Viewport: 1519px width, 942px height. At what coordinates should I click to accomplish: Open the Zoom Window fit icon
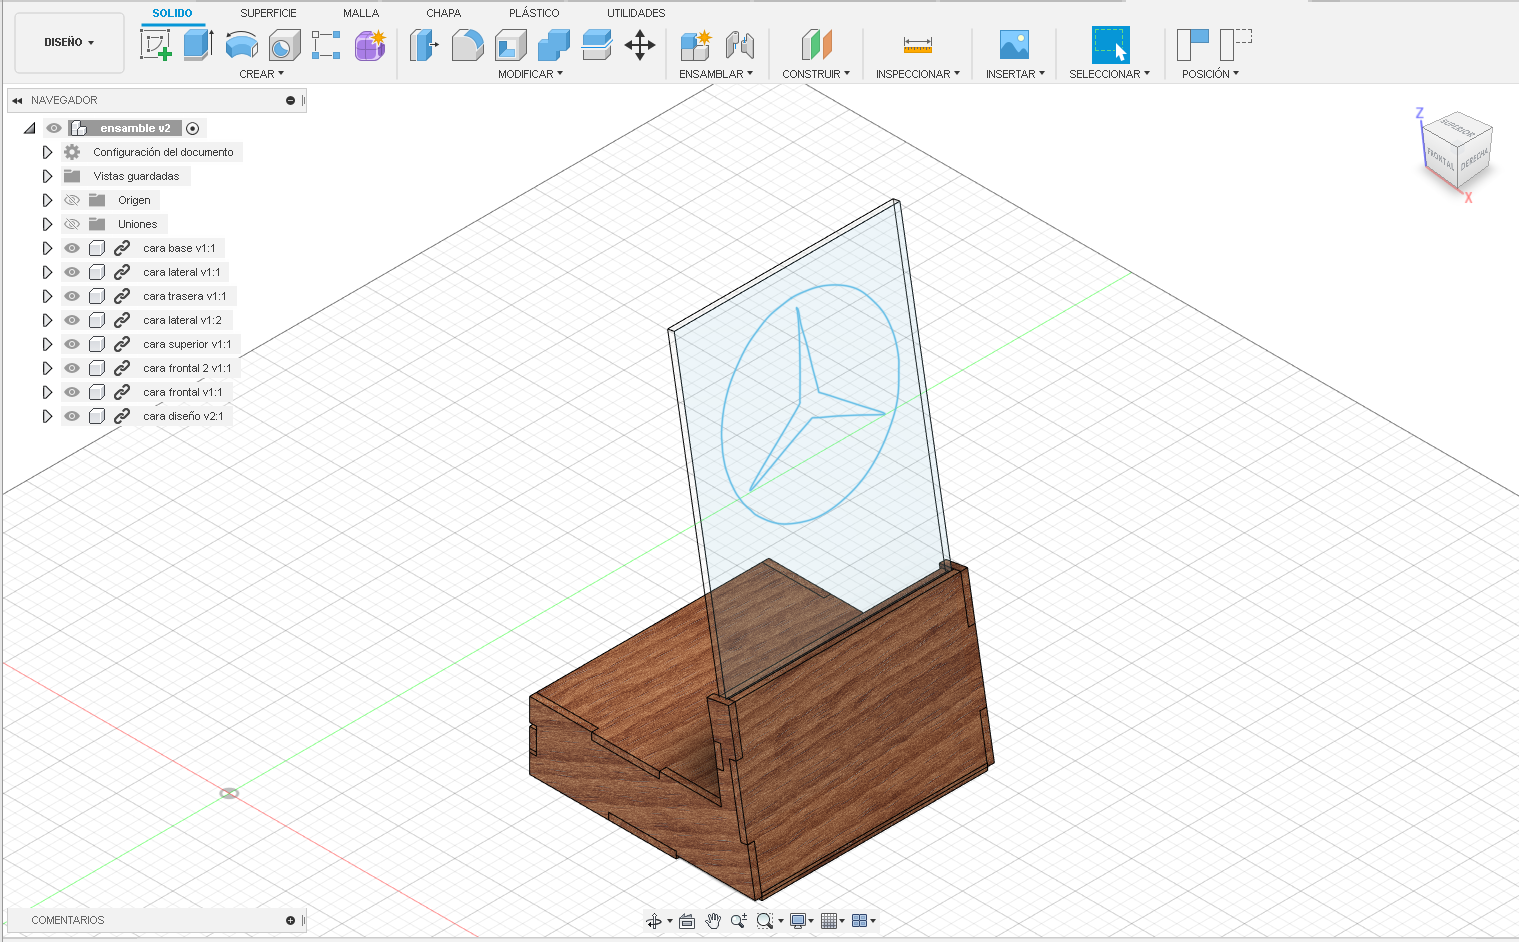pyautogui.click(x=765, y=921)
